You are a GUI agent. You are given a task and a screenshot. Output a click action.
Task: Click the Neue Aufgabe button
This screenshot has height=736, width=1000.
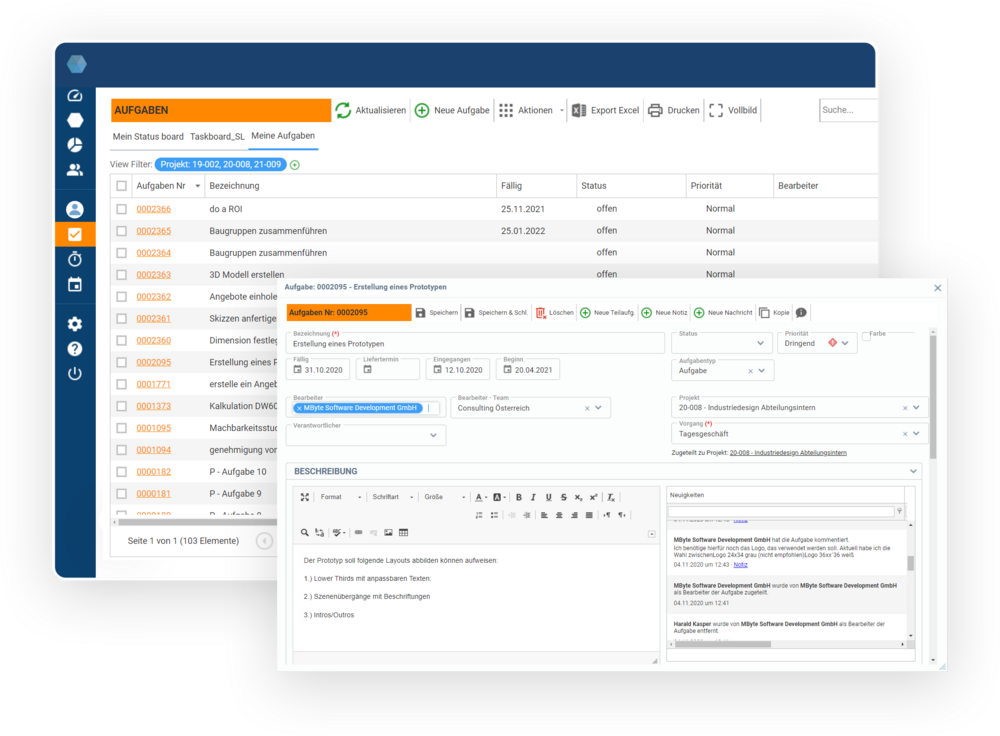pyautogui.click(x=452, y=110)
